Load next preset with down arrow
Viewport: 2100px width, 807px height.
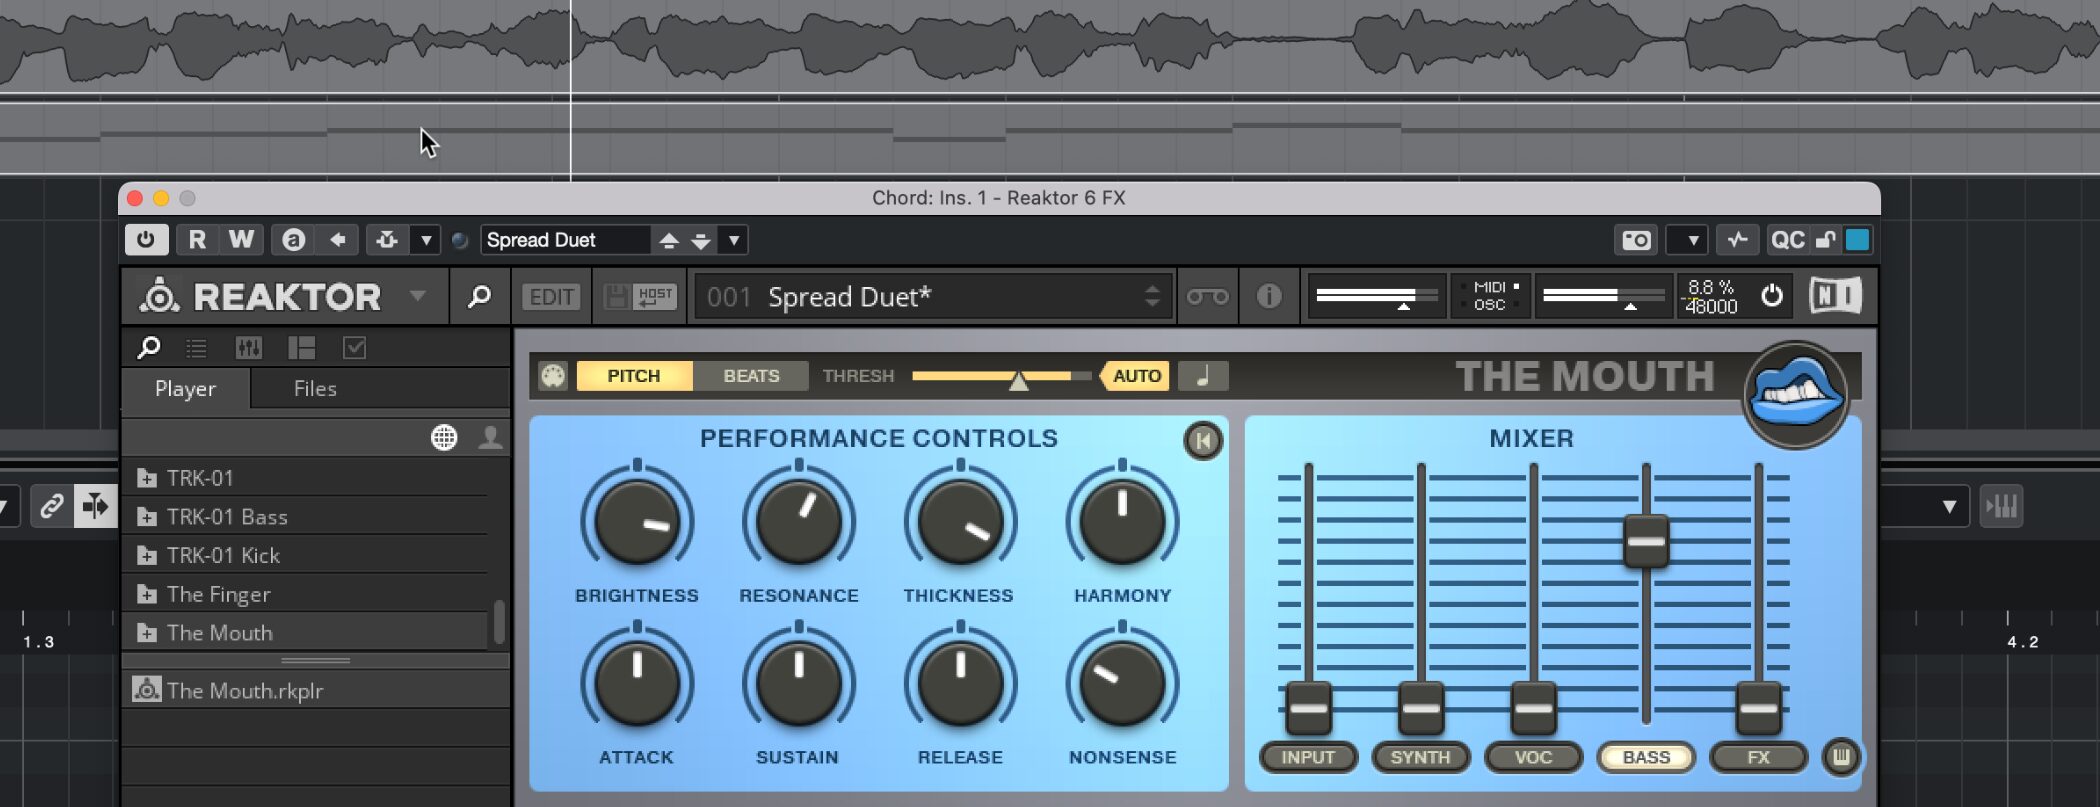click(x=701, y=240)
